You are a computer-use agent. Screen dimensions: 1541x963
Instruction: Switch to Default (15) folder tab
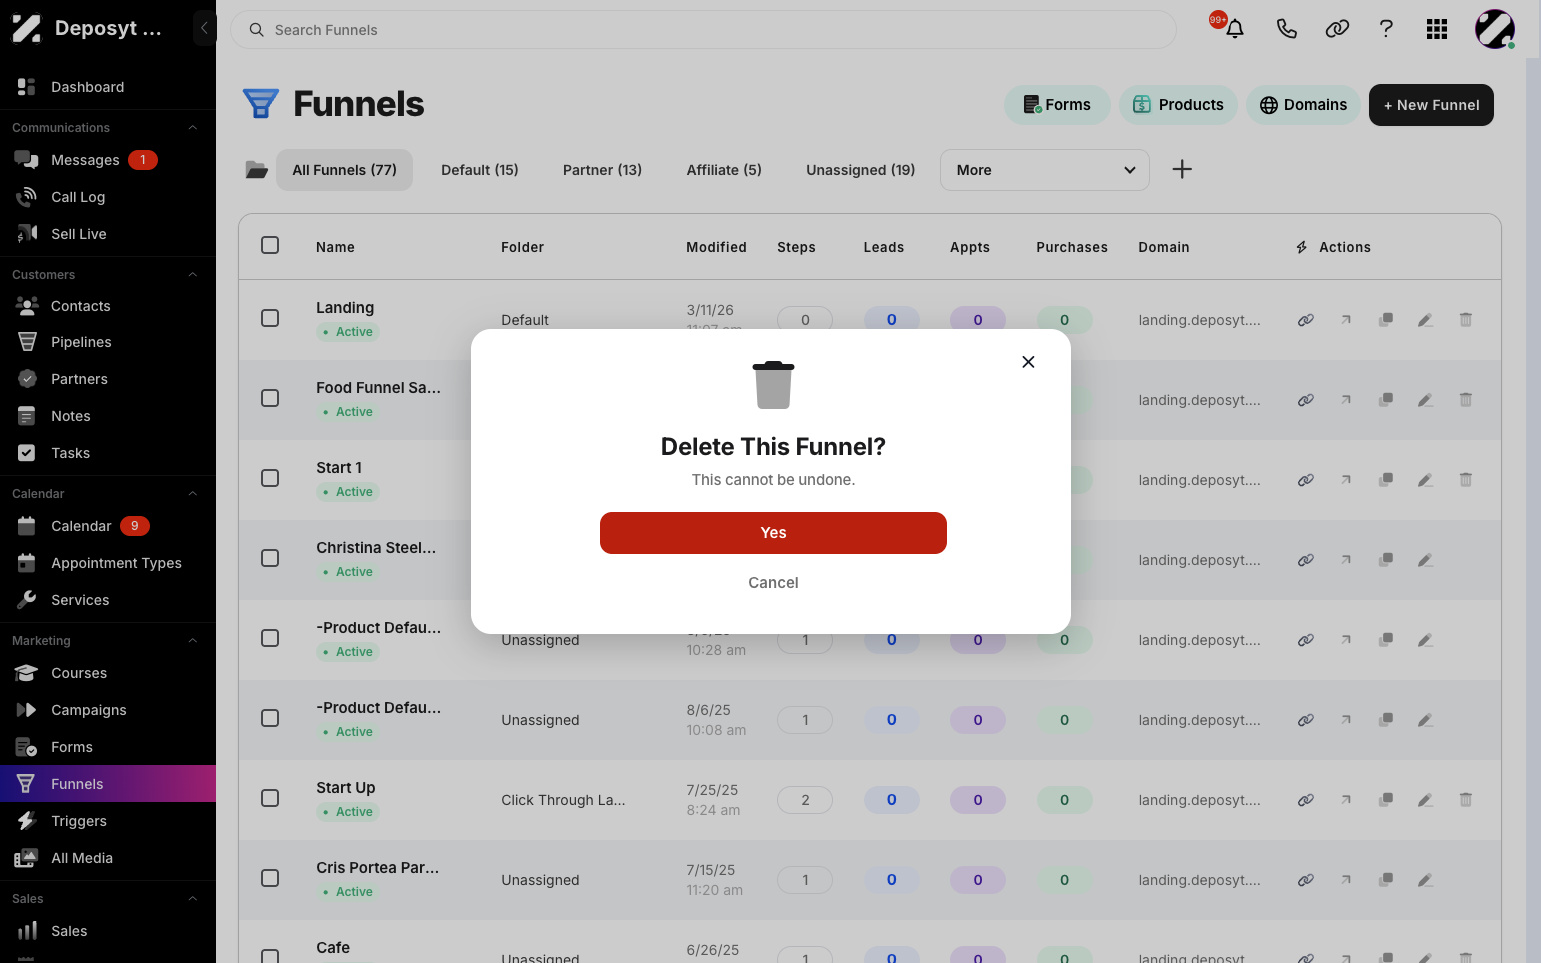click(480, 170)
